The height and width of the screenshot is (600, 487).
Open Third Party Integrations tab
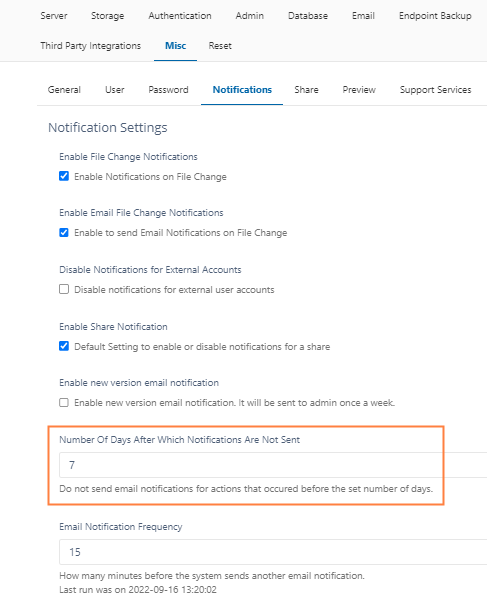[91, 46]
